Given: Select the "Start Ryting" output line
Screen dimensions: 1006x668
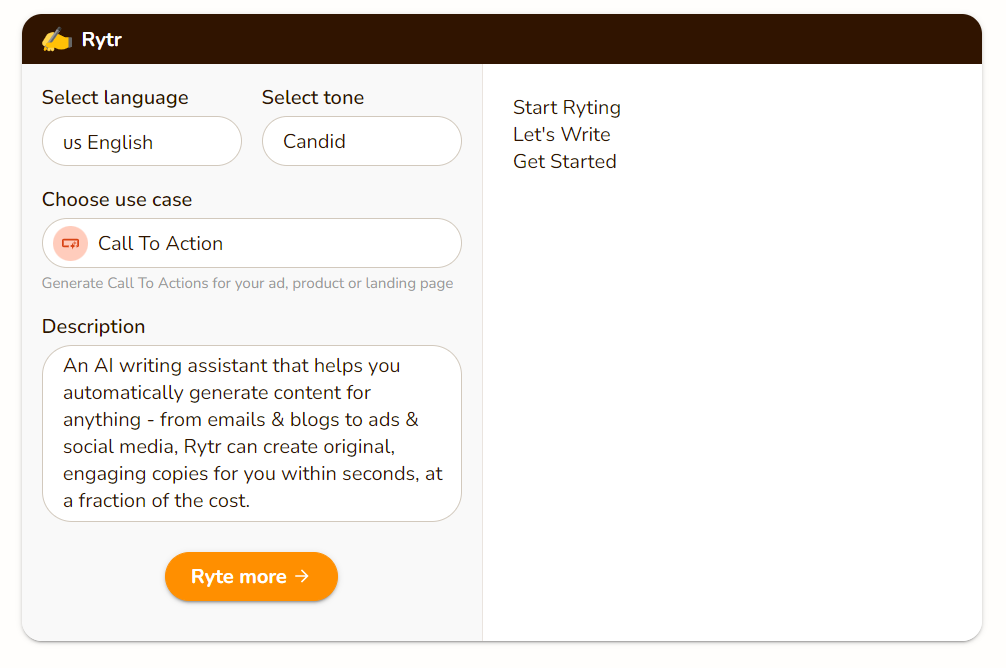Looking at the screenshot, I should point(567,107).
